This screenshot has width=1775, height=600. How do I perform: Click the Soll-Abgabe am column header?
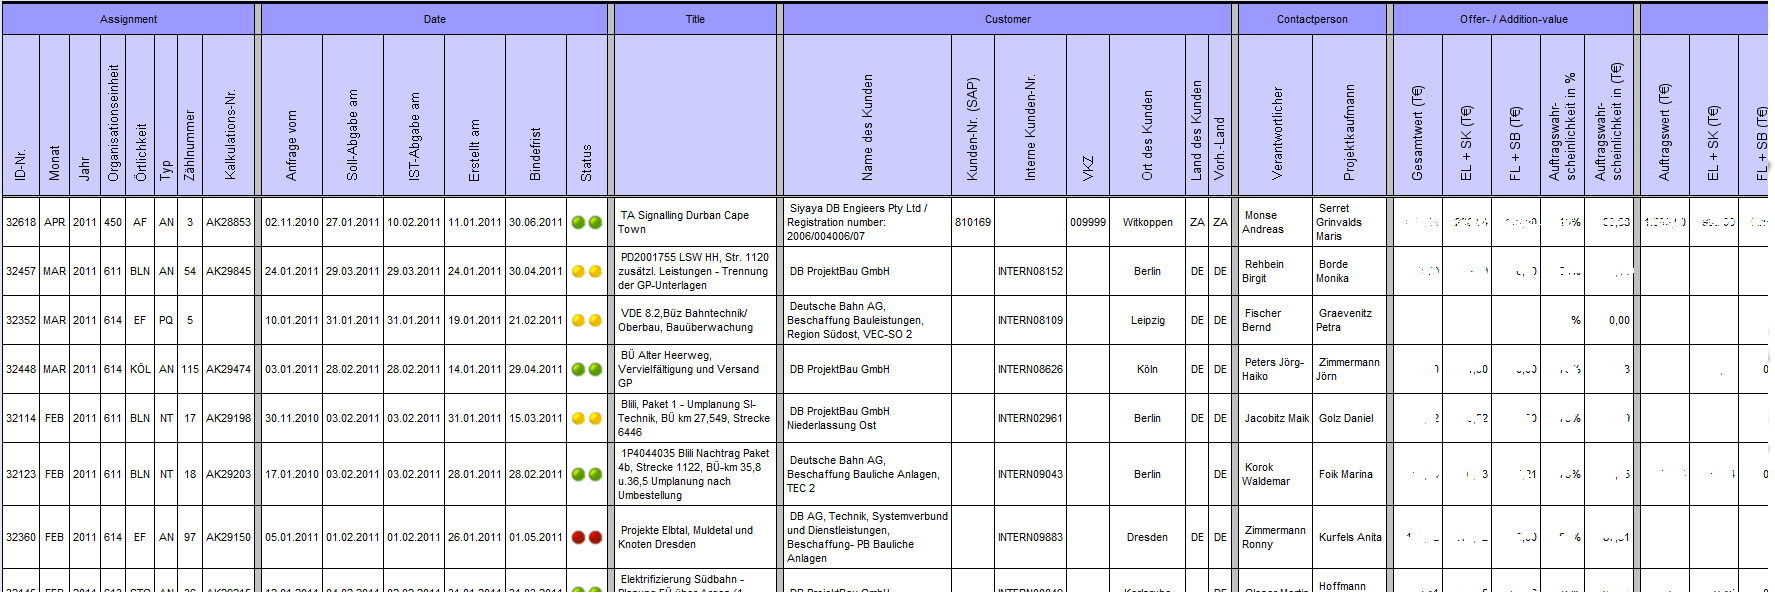coord(352,115)
